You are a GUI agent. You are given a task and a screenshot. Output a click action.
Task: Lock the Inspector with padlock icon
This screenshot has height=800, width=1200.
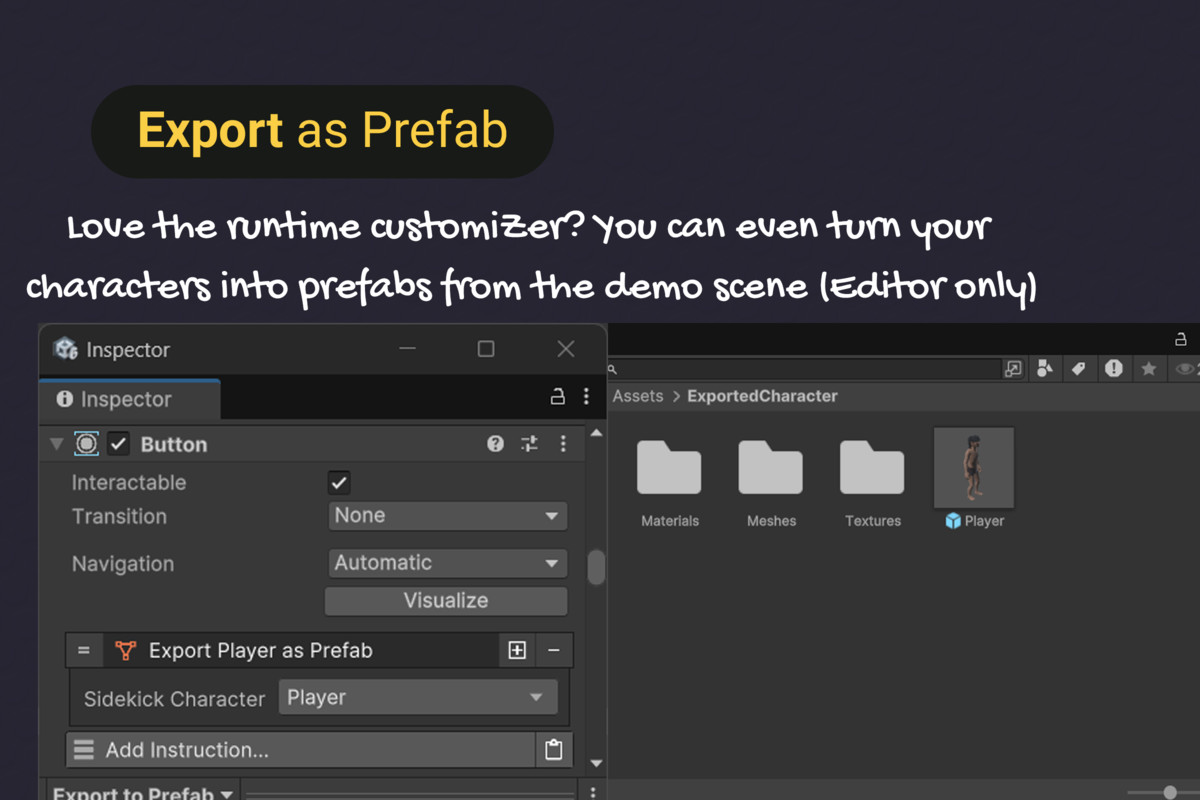(x=557, y=396)
